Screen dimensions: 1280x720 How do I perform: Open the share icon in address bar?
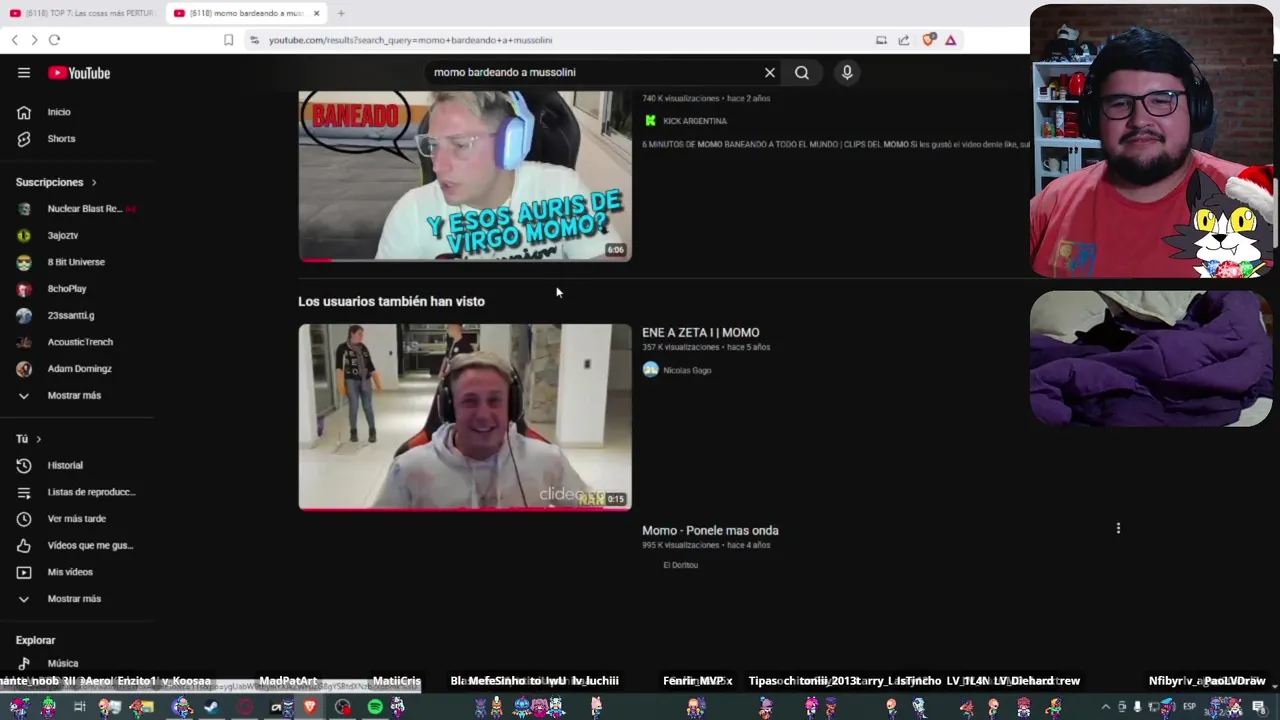(904, 40)
